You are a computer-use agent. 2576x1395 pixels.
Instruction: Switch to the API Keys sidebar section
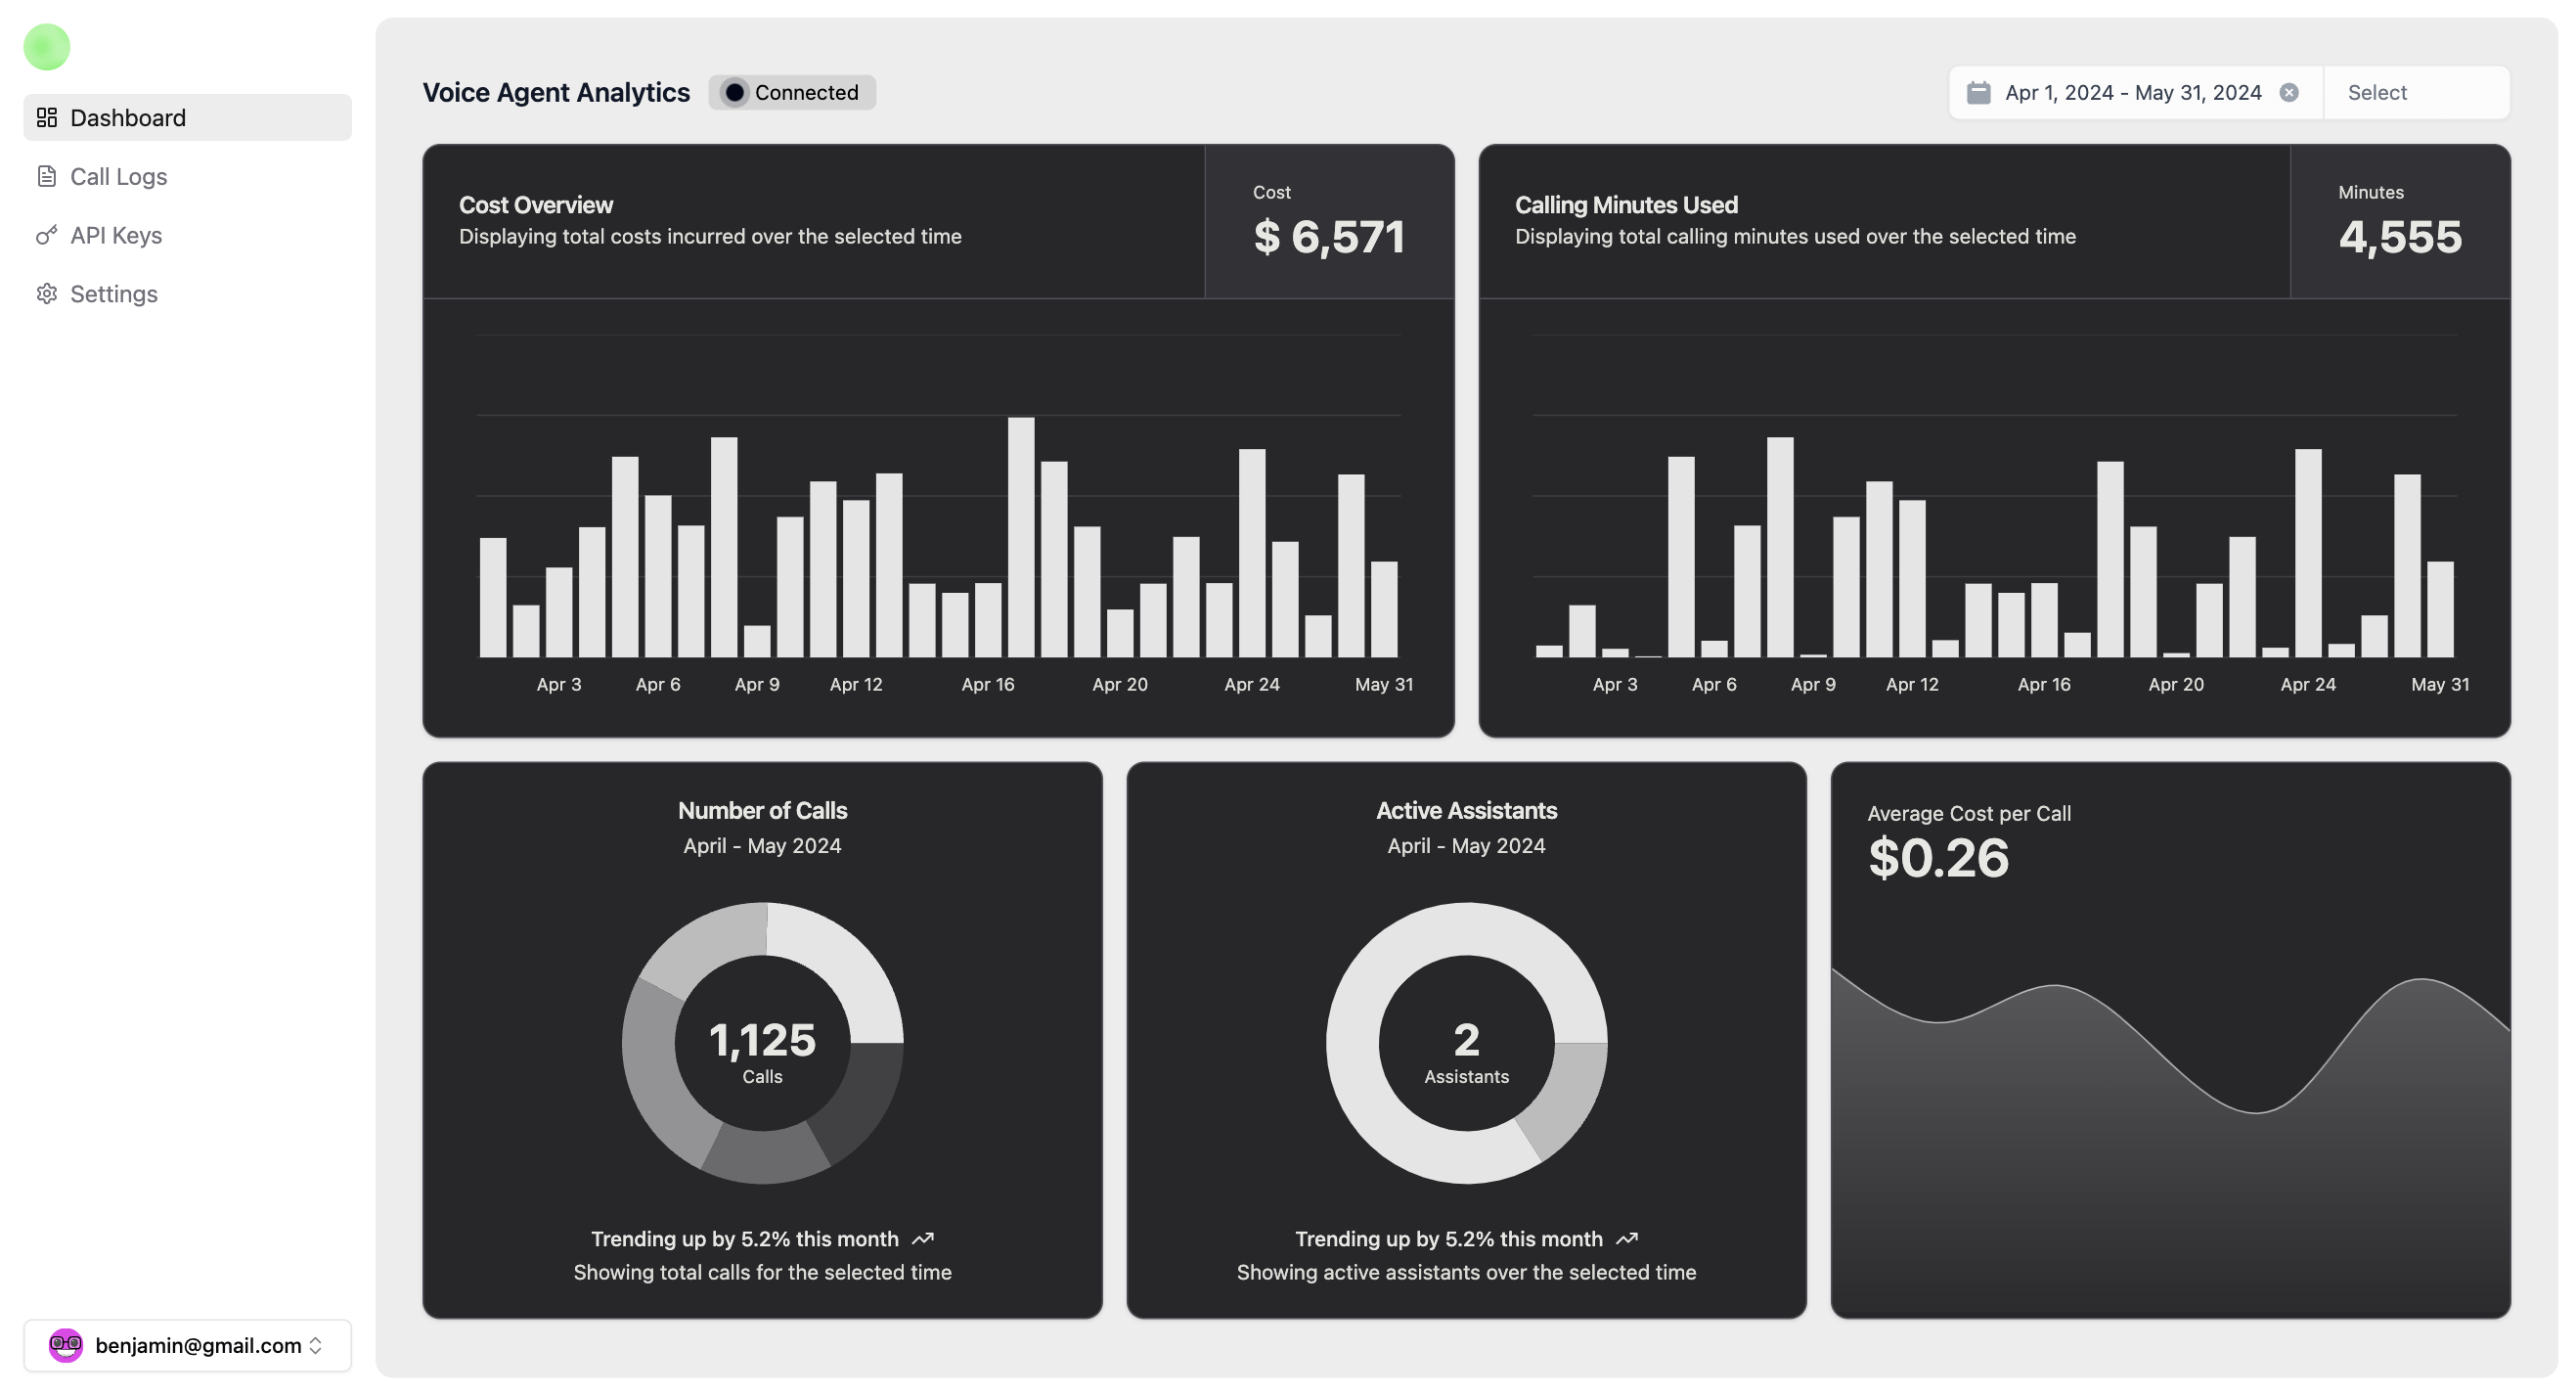[x=116, y=235]
